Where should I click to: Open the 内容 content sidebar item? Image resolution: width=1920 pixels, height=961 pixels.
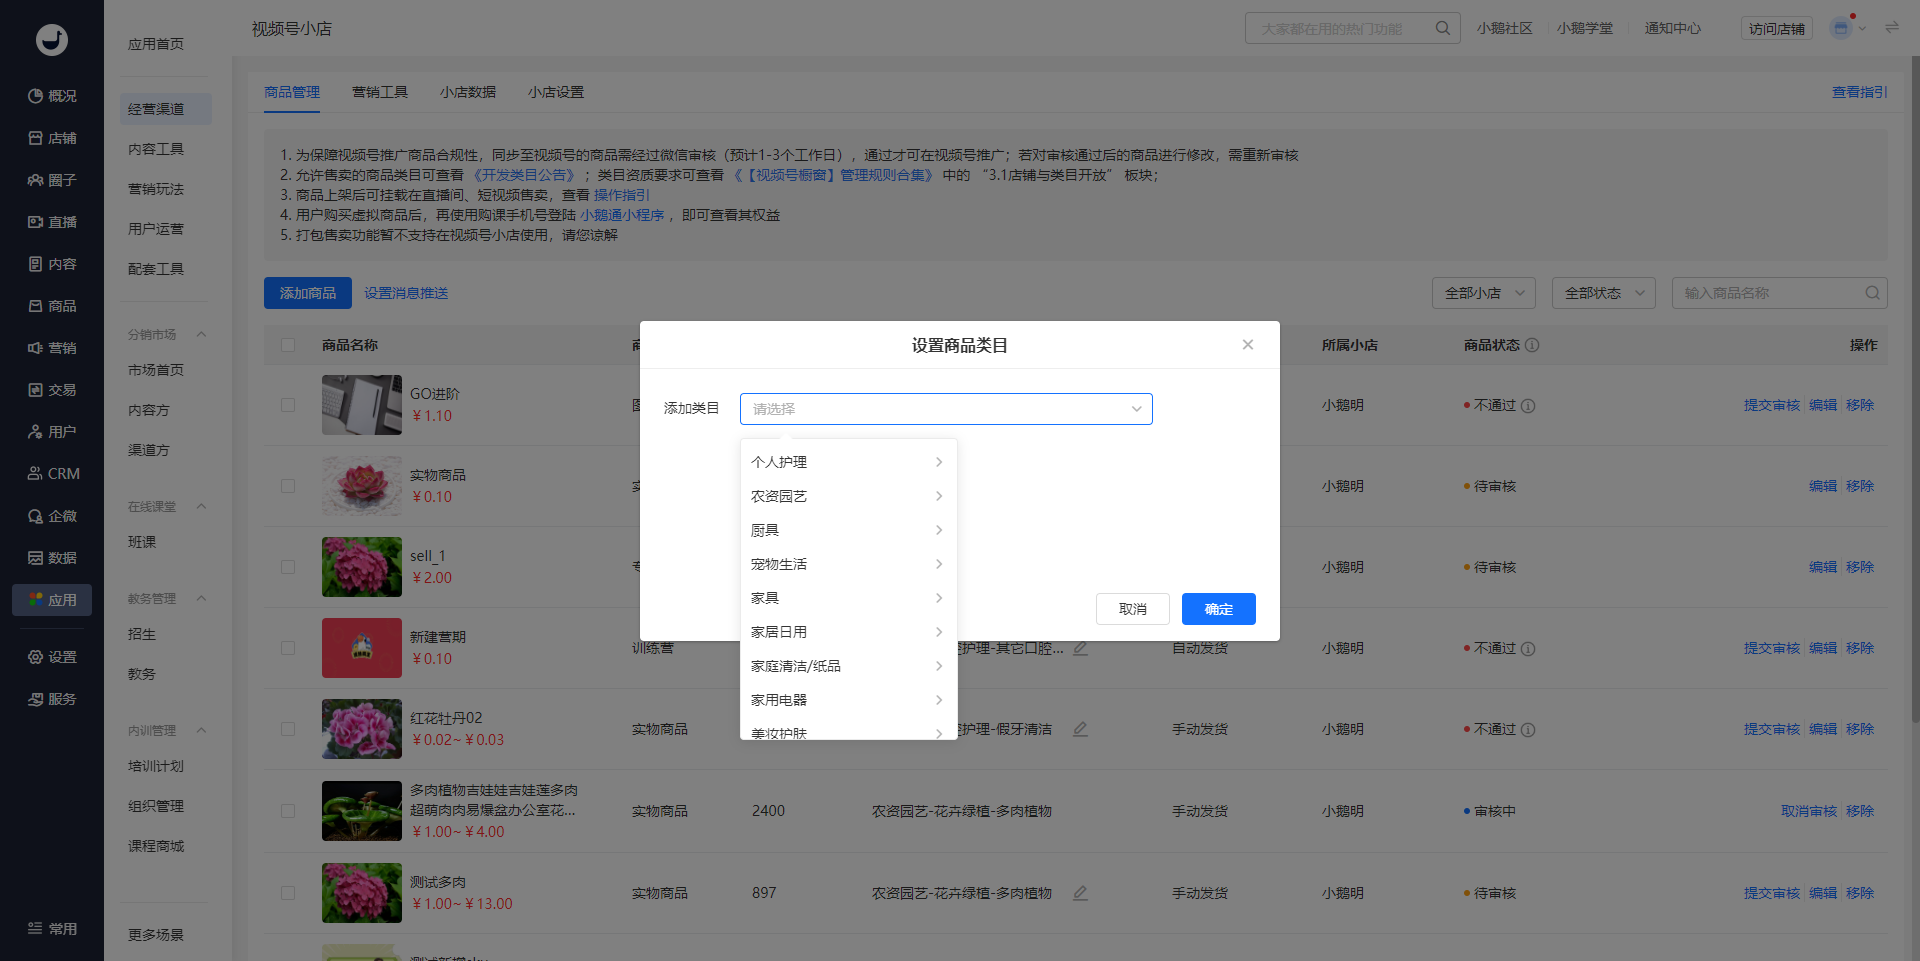coord(52,264)
